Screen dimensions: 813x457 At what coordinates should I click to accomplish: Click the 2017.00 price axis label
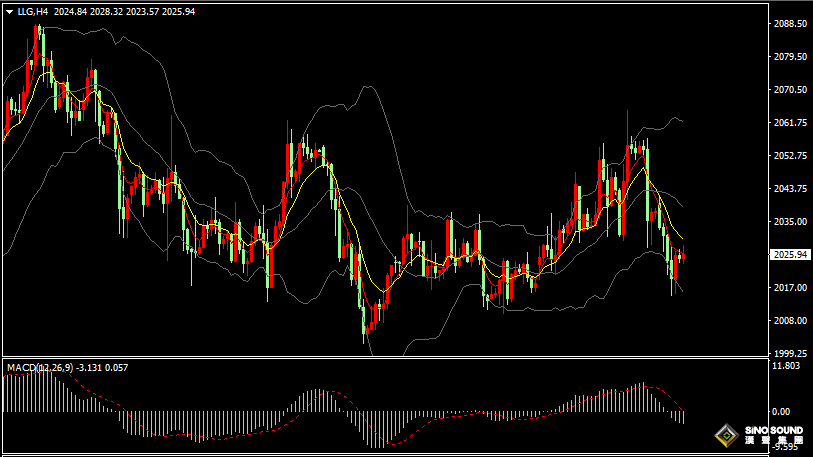pyautogui.click(x=791, y=288)
